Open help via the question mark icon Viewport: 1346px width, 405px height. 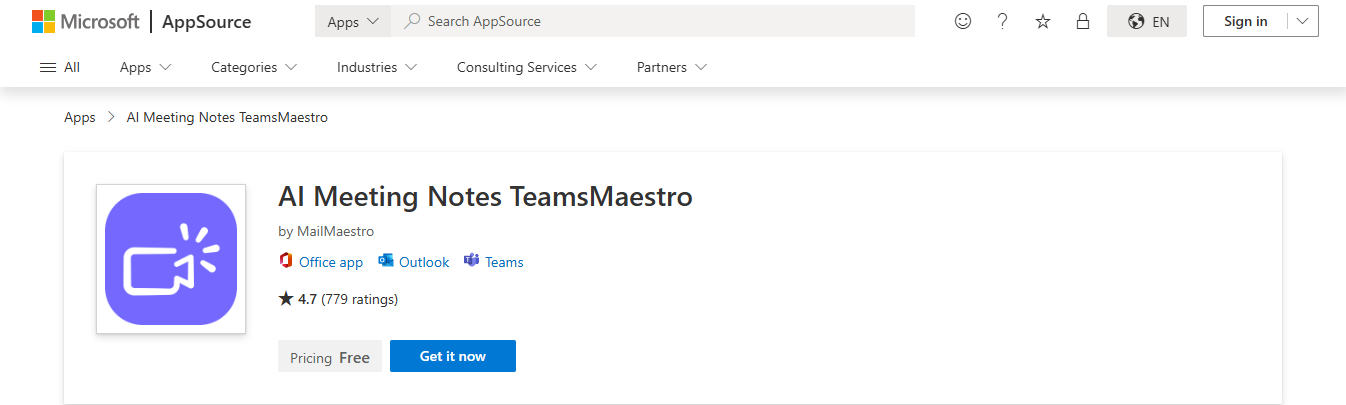1003,21
